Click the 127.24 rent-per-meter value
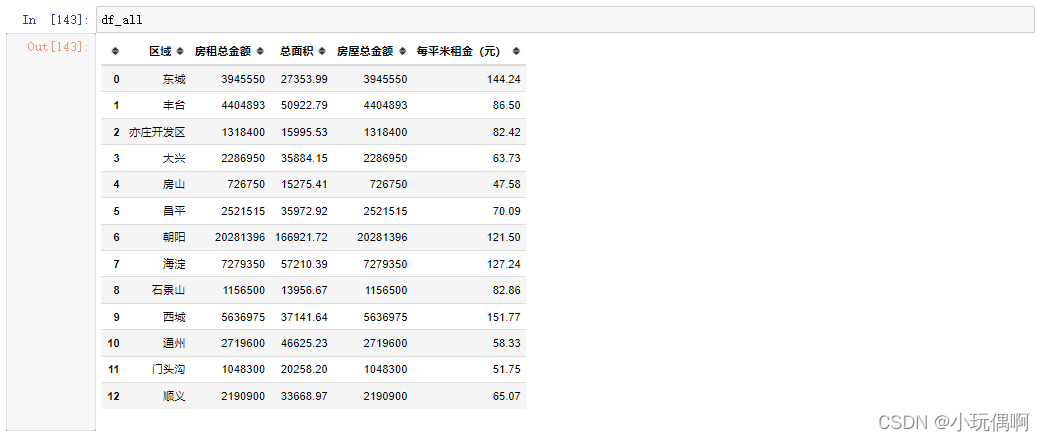 click(x=504, y=264)
